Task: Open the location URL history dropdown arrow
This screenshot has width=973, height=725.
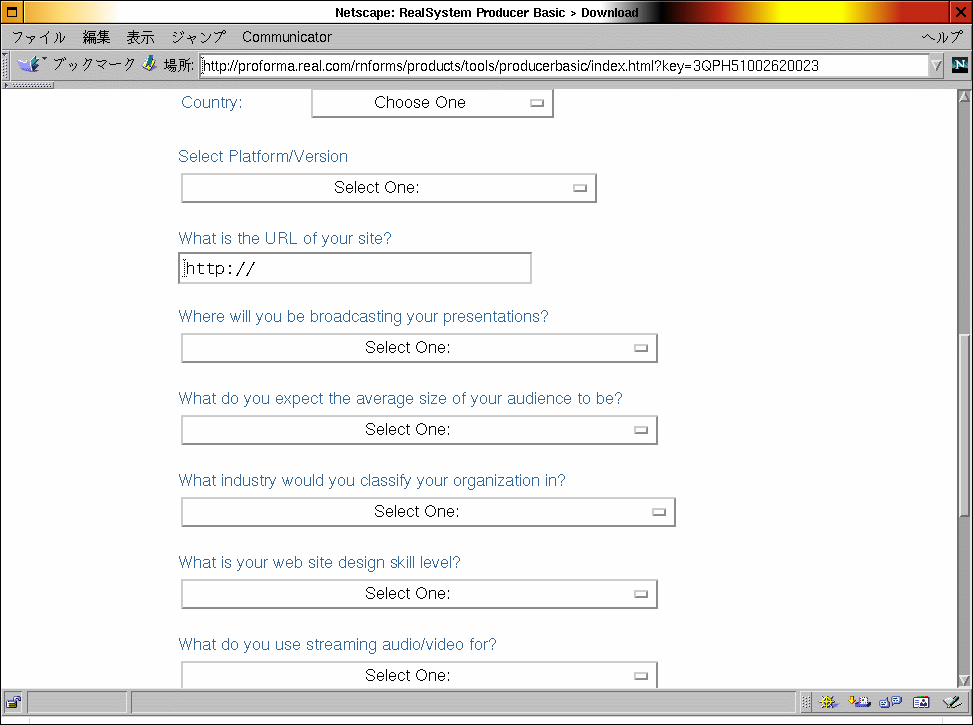Action: click(936, 65)
